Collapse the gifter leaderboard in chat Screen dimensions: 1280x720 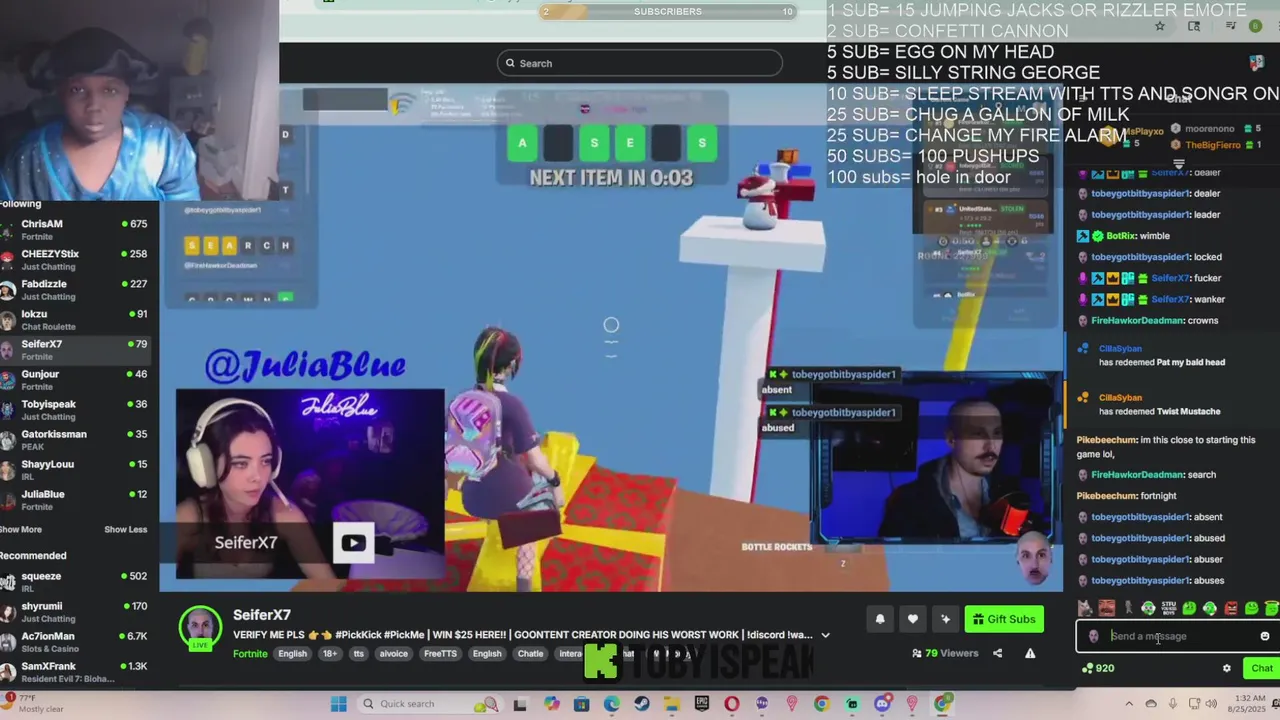[1178, 164]
